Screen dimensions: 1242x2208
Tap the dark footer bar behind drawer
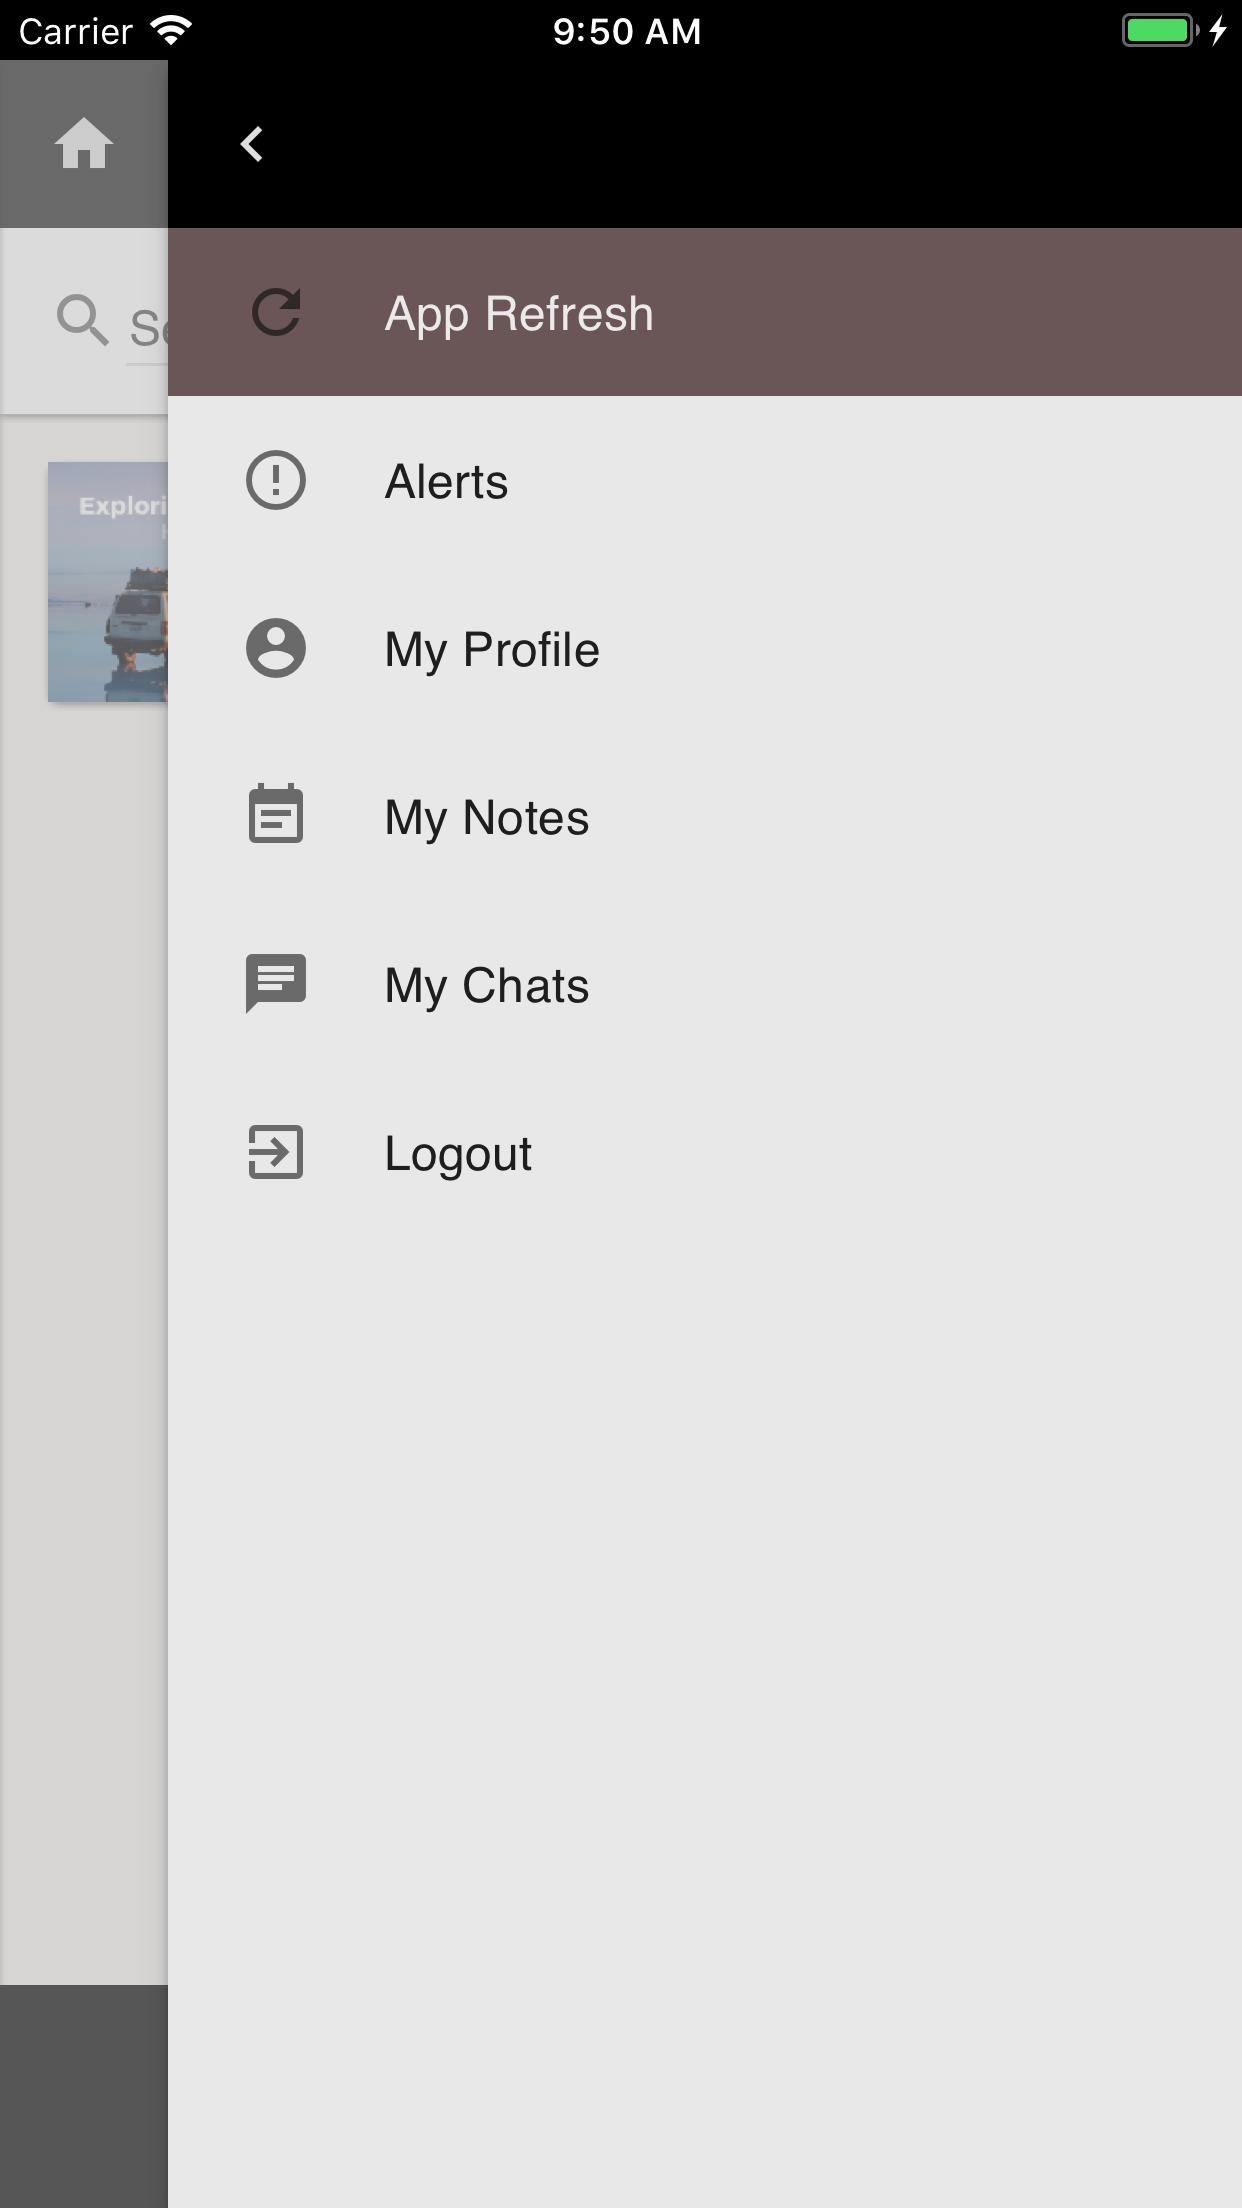tap(84, 2095)
